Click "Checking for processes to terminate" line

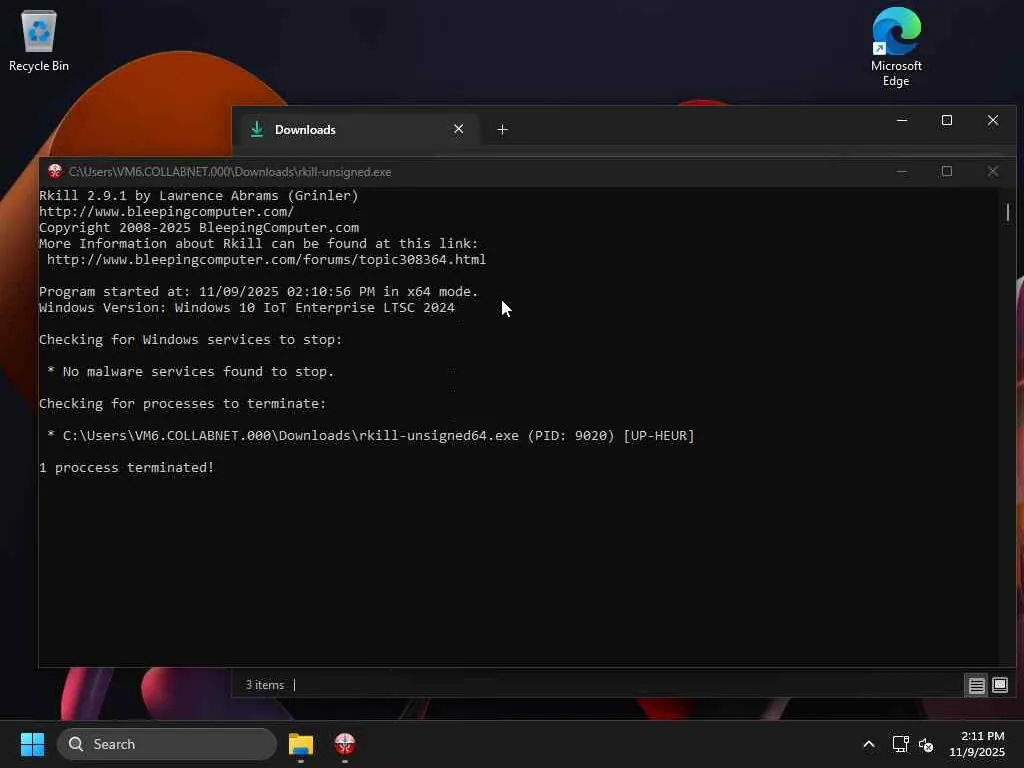[x=182, y=404]
